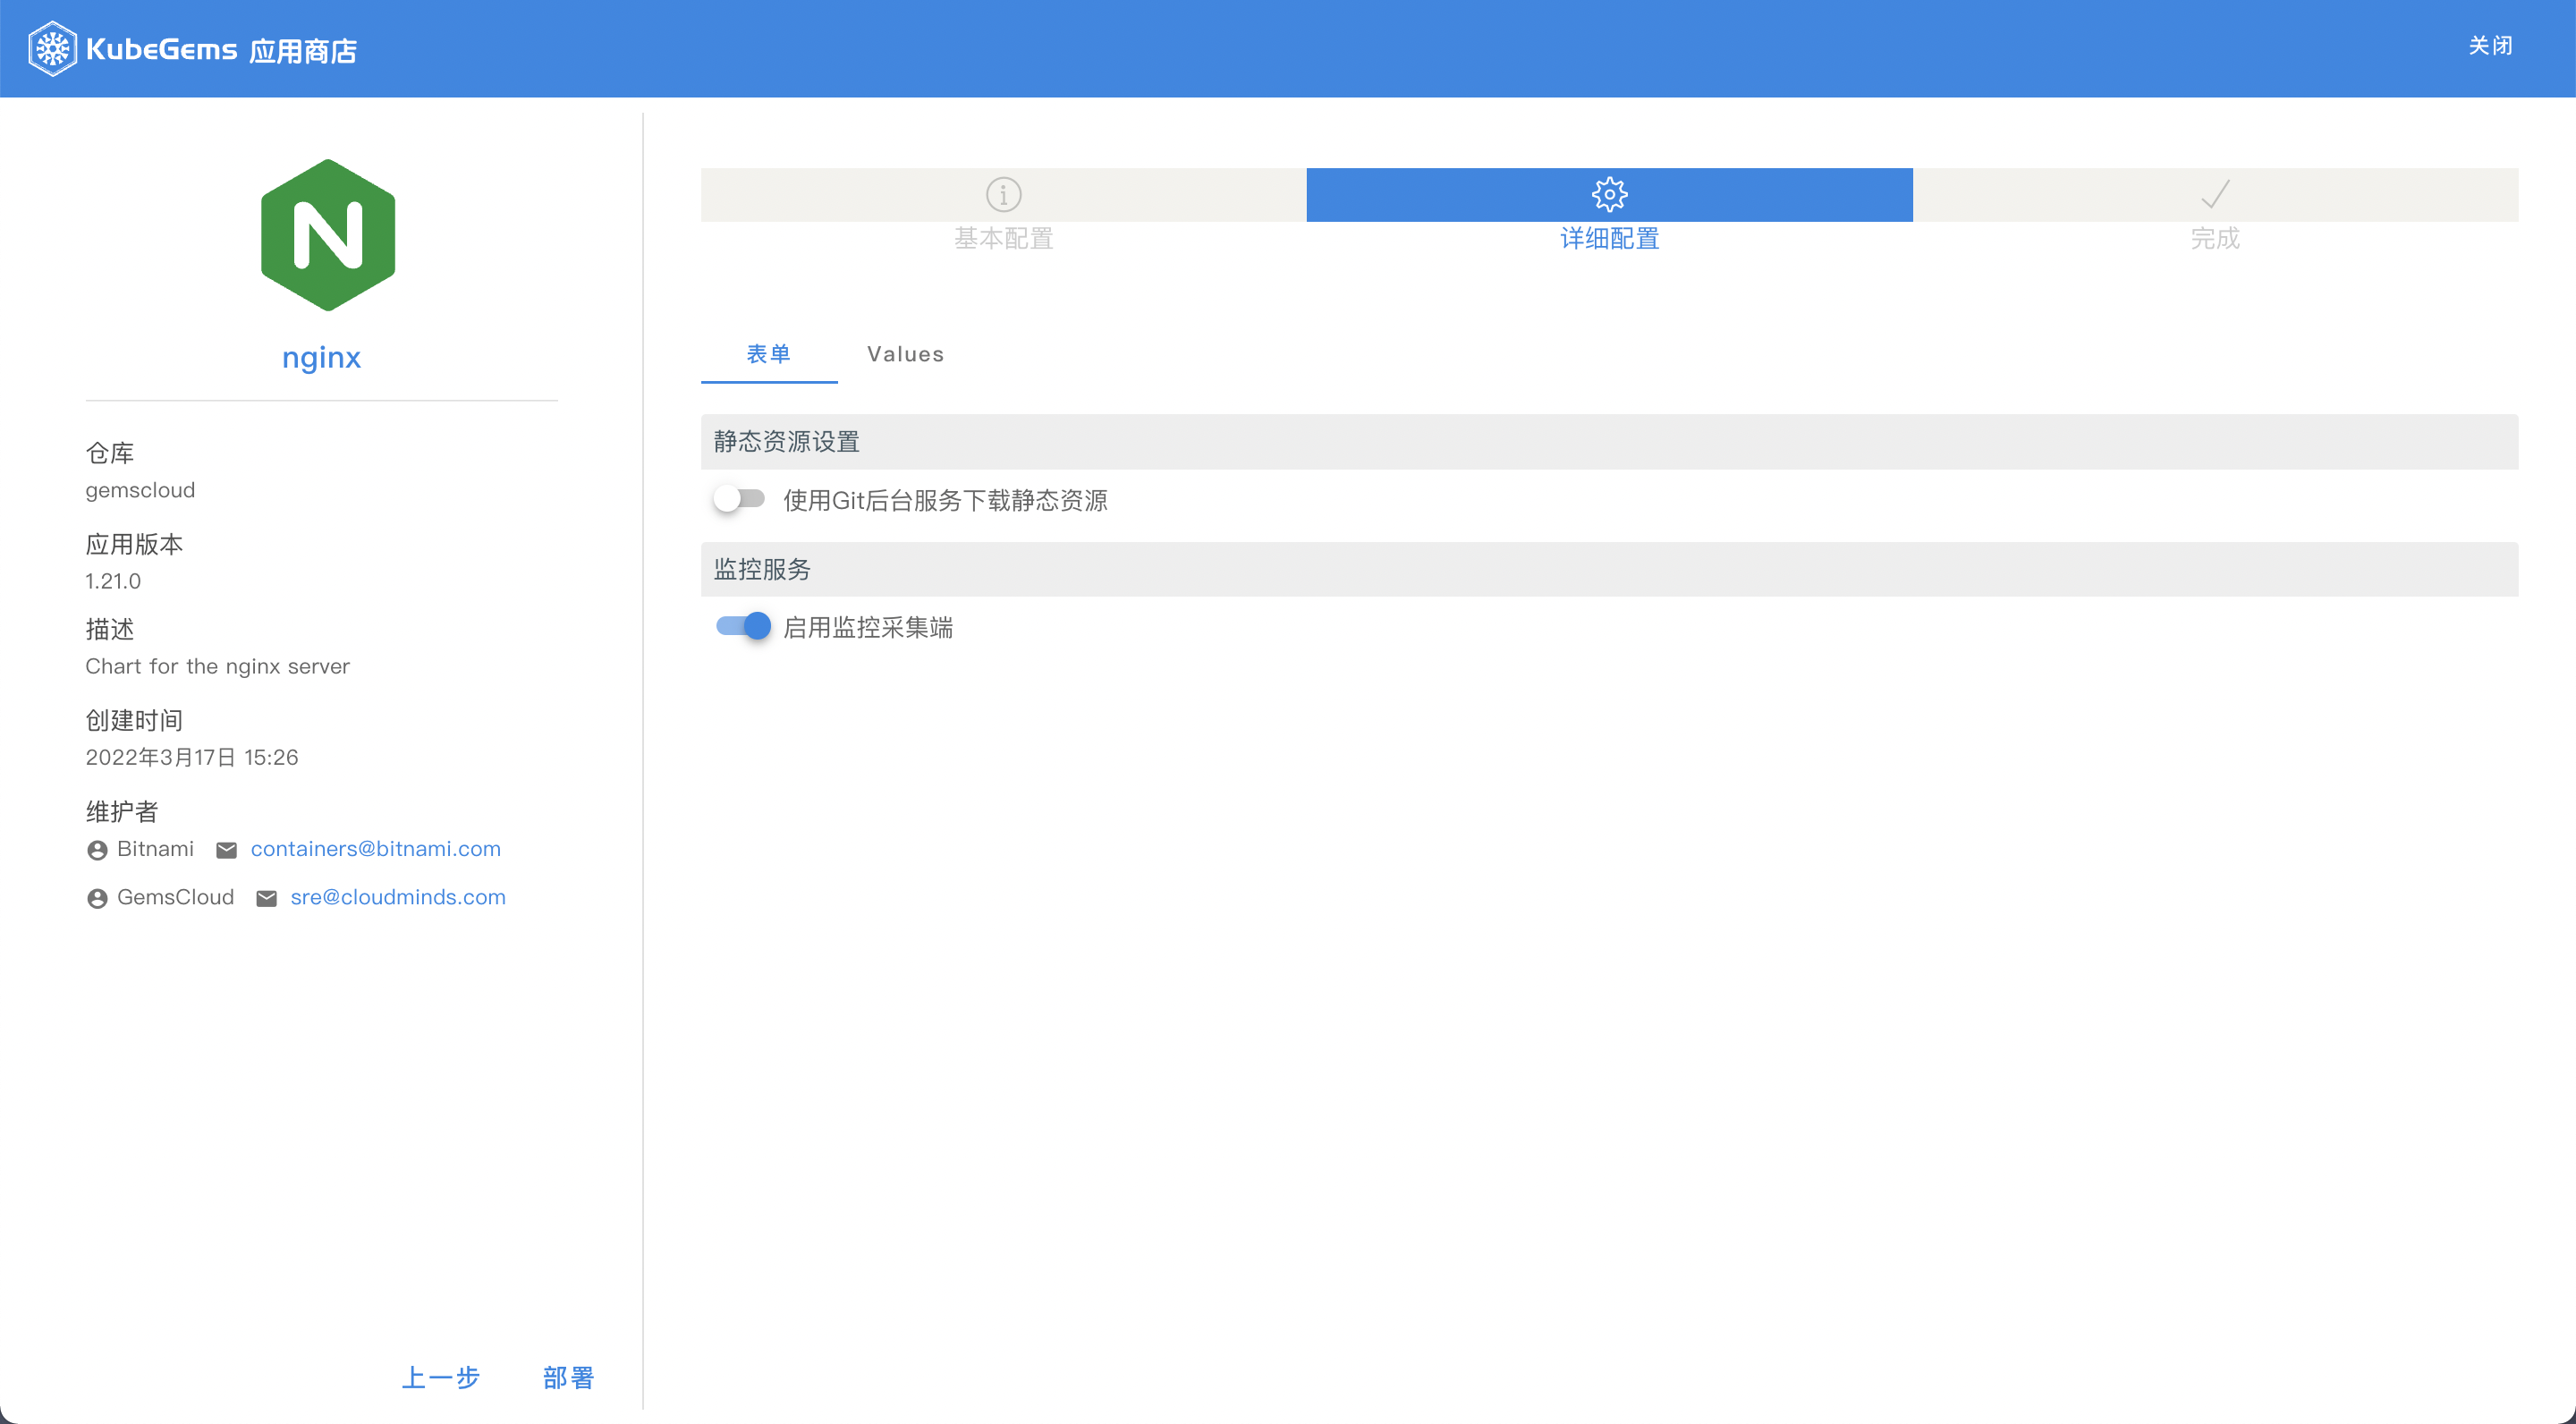
Task: Click the nginx chart title
Action: tap(321, 357)
